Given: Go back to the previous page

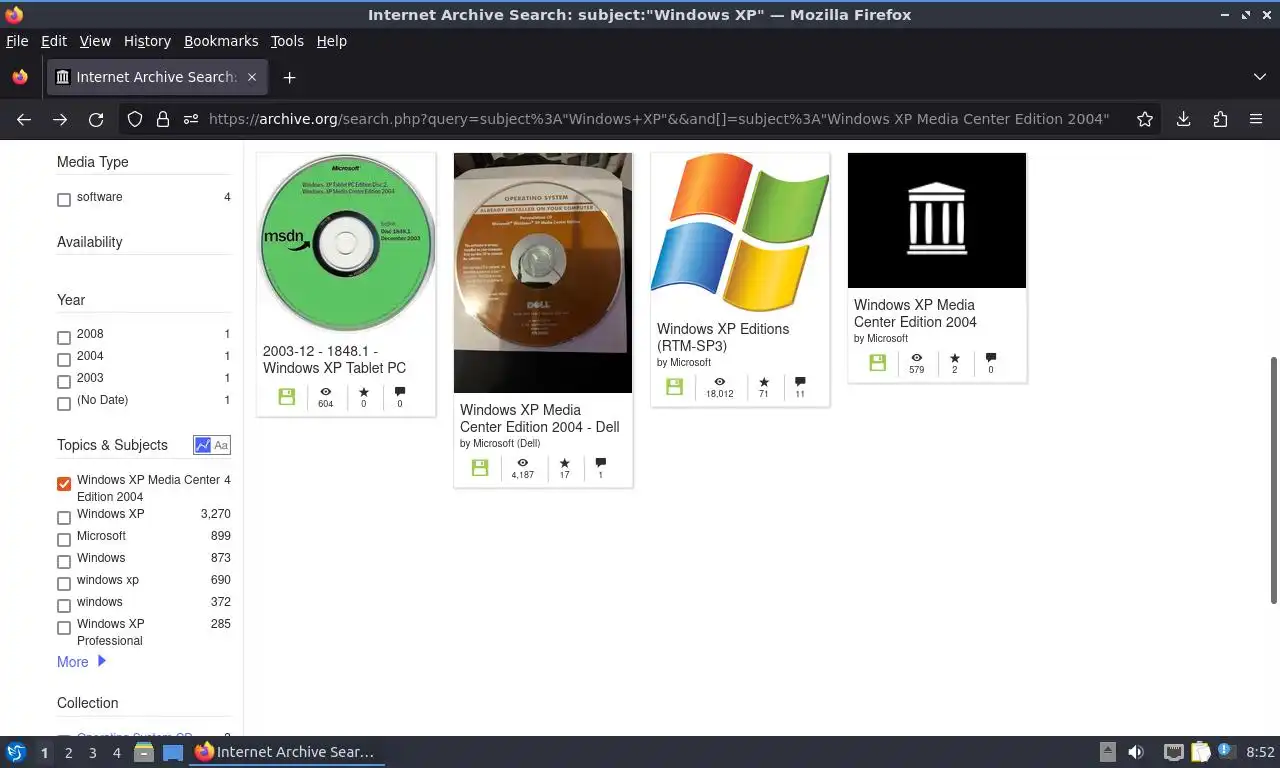Looking at the screenshot, I should (x=24, y=119).
